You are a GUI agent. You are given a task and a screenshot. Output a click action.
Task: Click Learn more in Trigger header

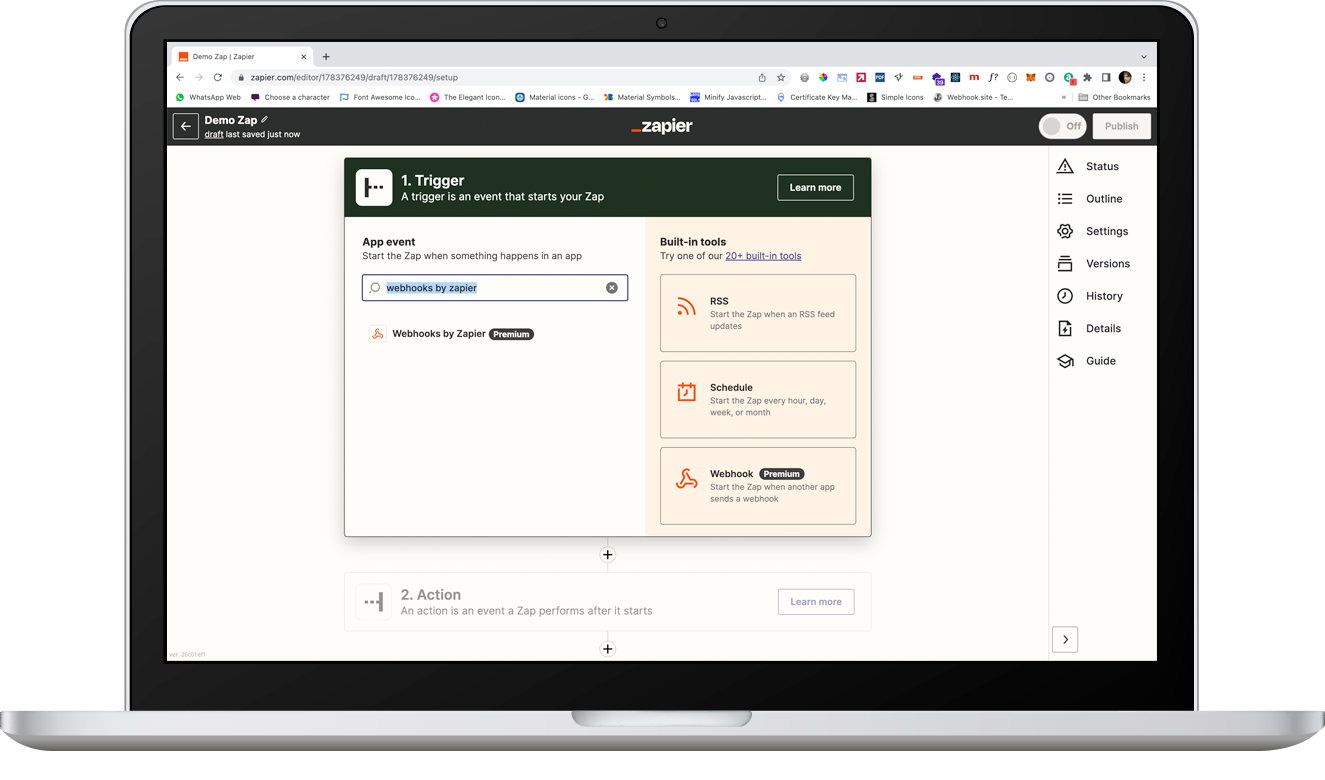[x=815, y=188]
